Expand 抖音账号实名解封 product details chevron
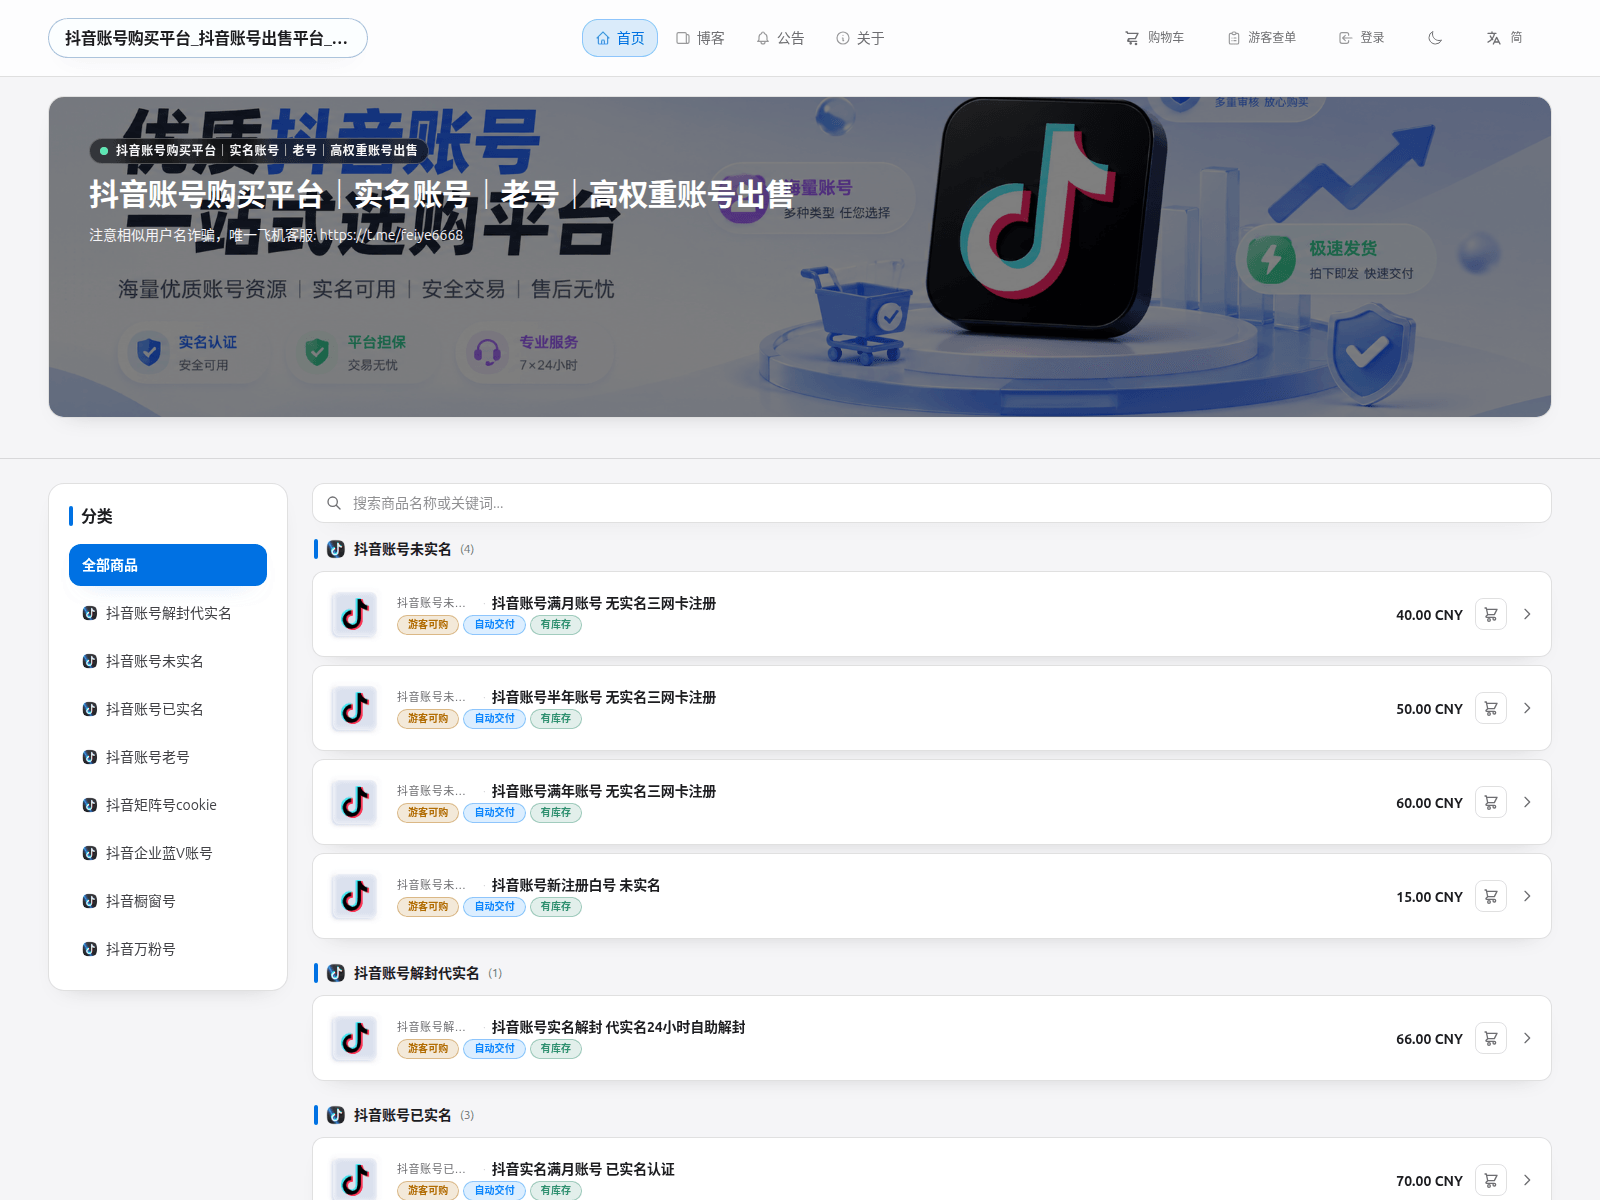 click(1527, 1038)
